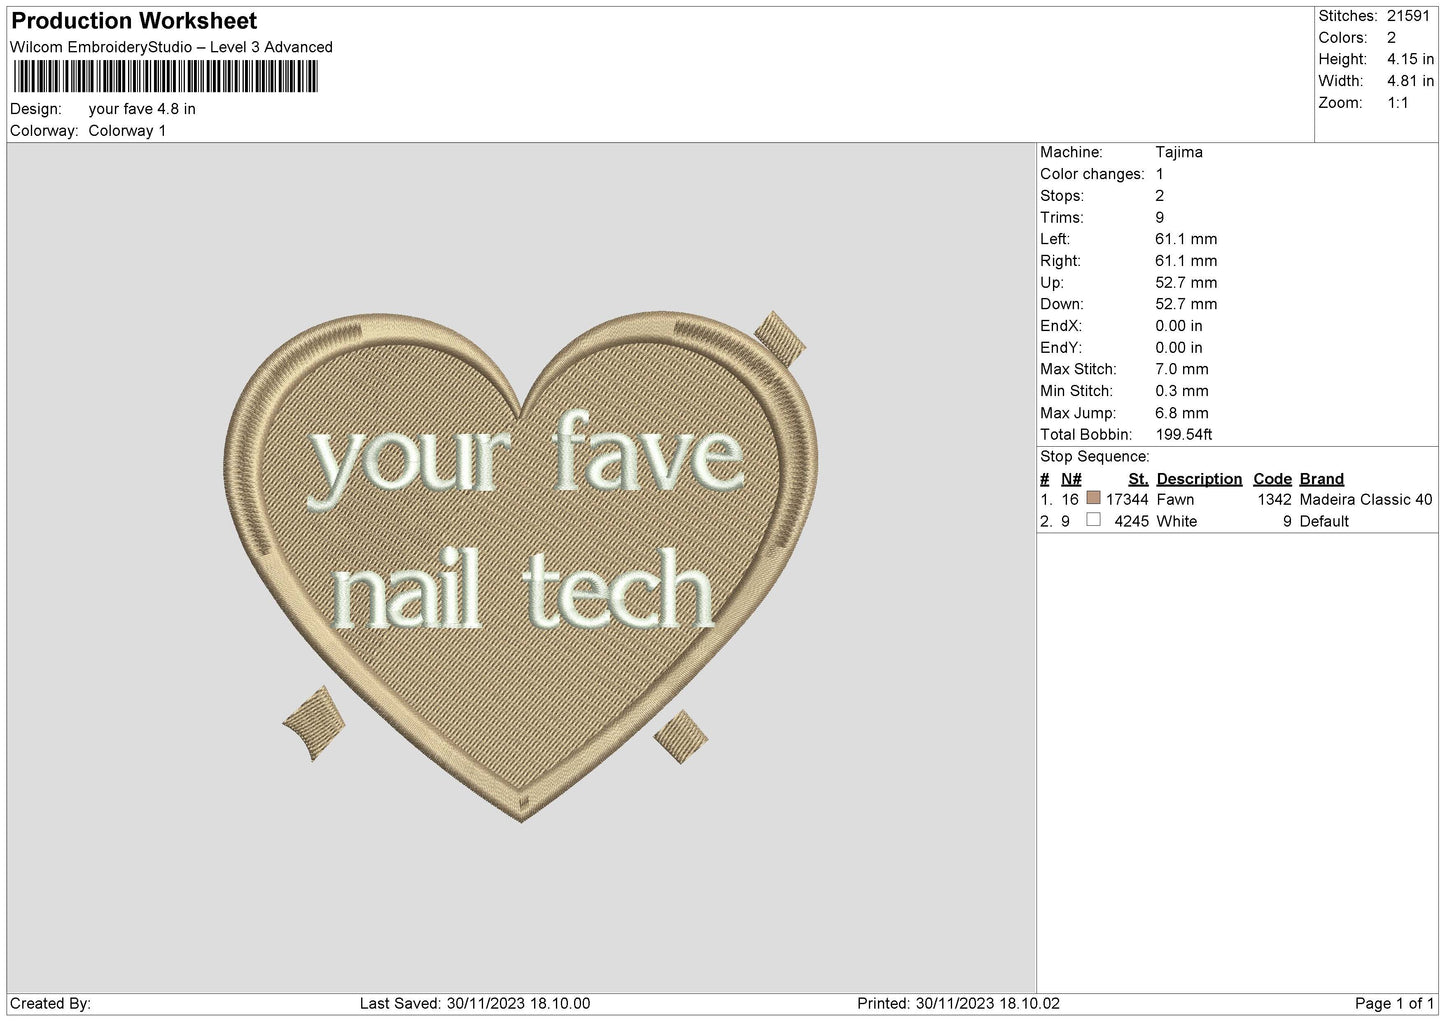Click the Max Stitch value '7.0 mm'
The height and width of the screenshot is (1021, 1445).
pos(1182,369)
